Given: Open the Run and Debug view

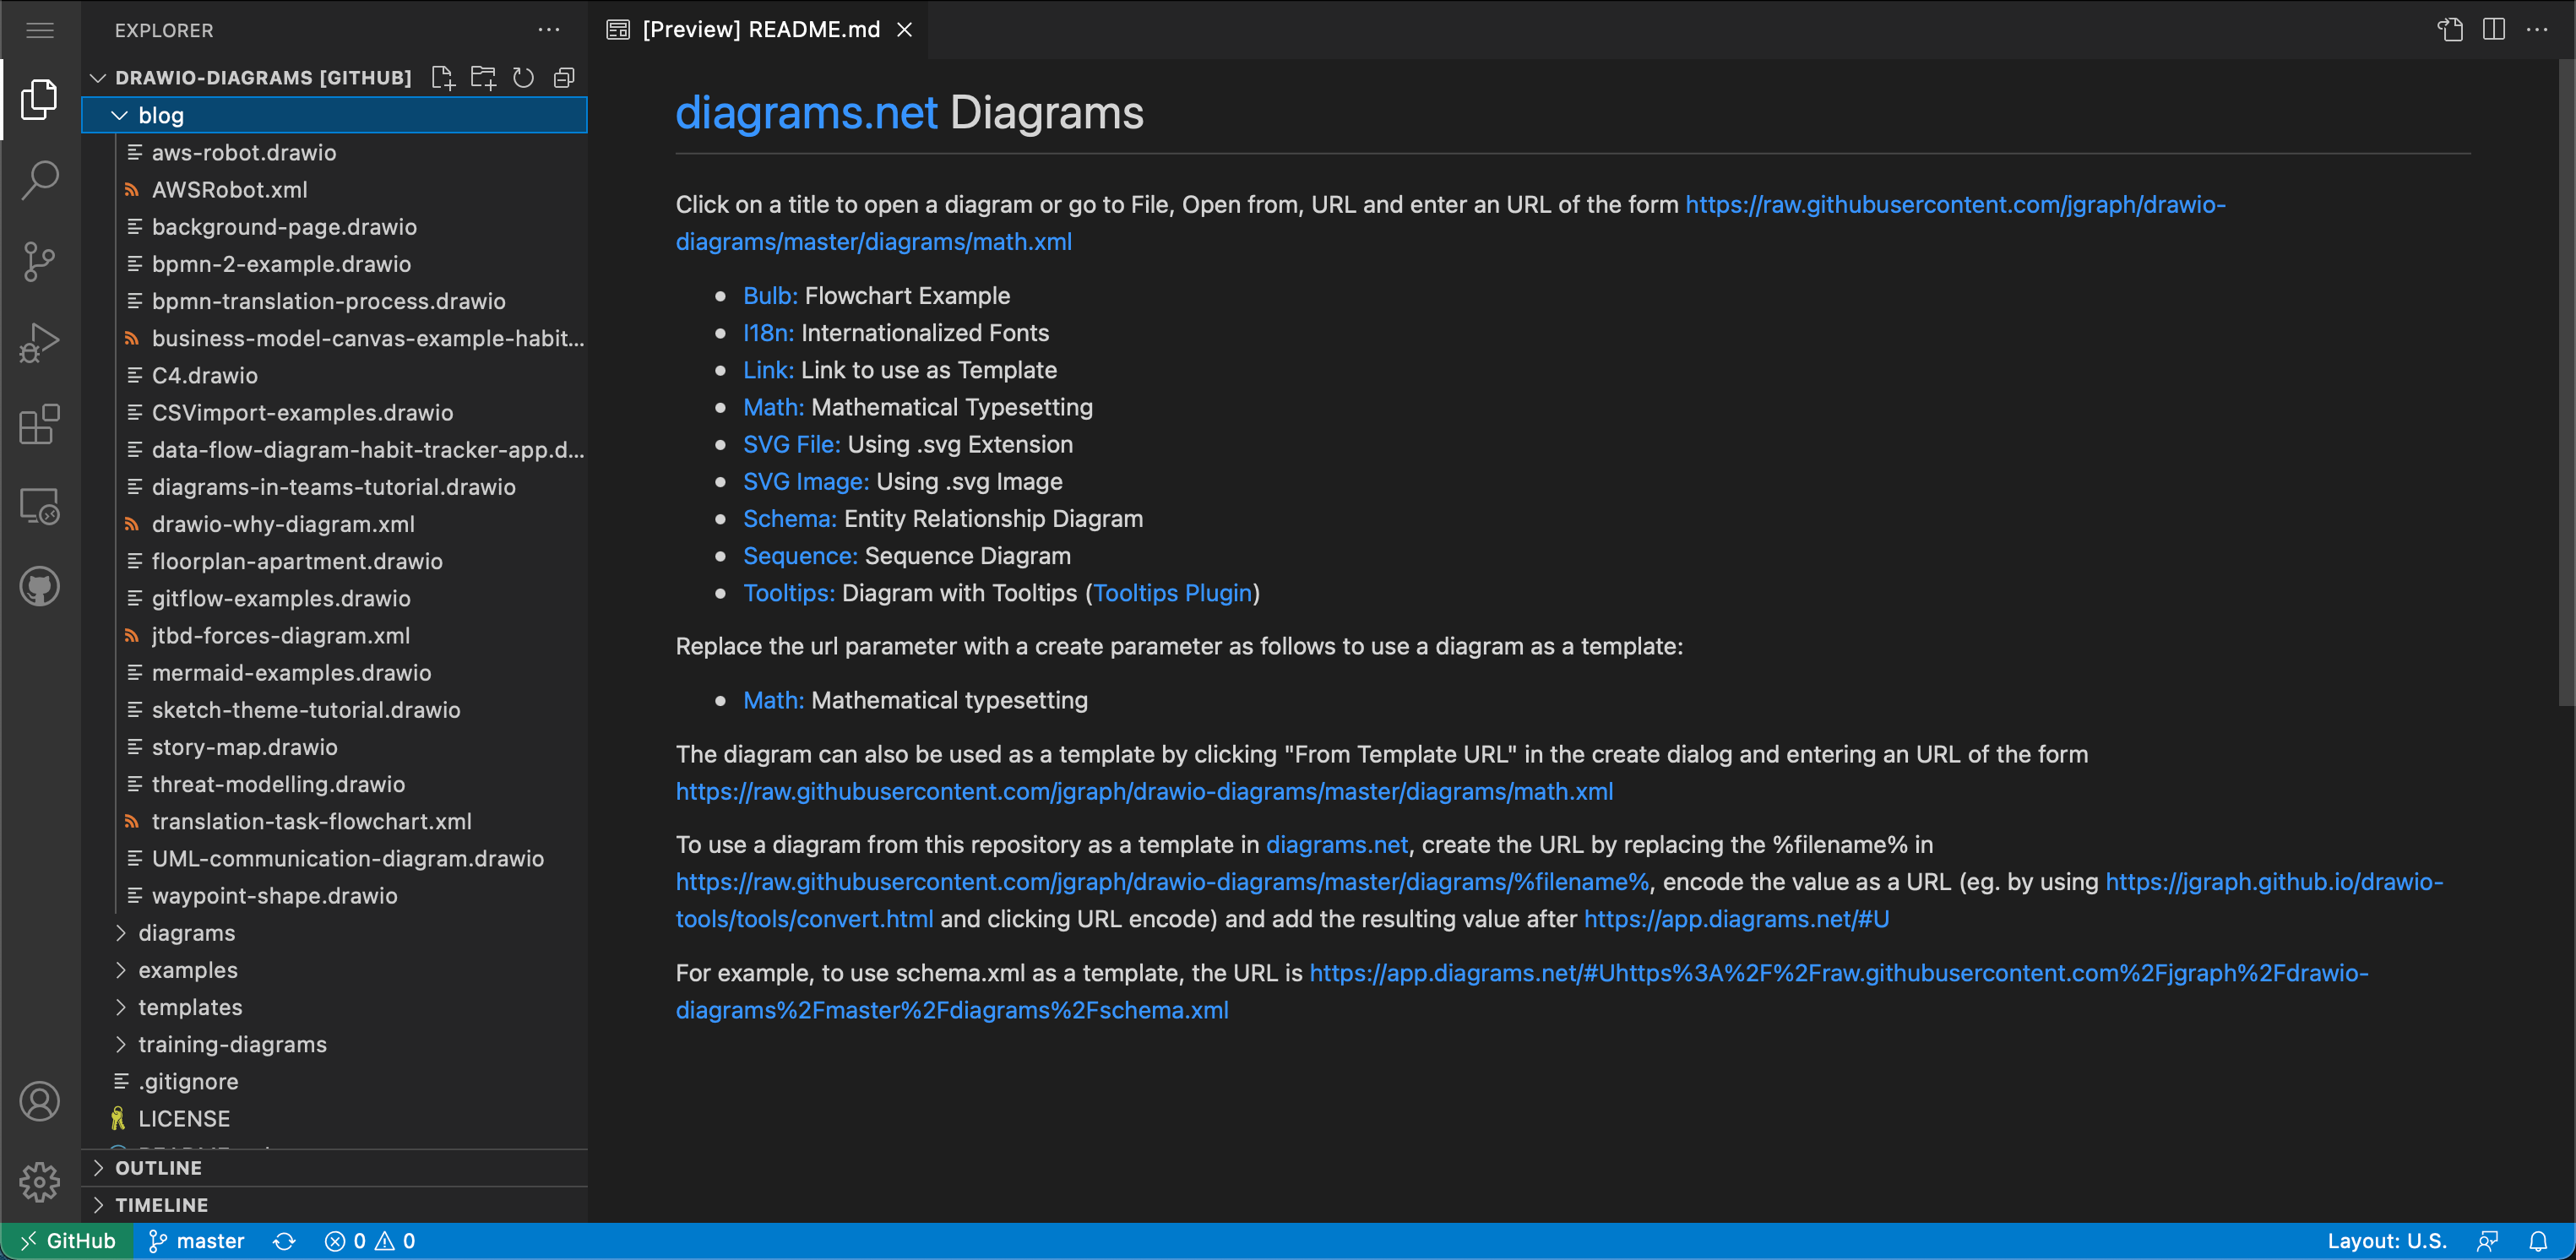Looking at the screenshot, I should coord(39,342).
